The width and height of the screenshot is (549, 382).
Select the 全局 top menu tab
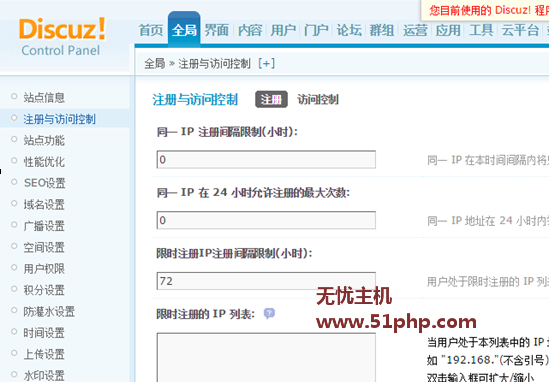click(x=184, y=30)
